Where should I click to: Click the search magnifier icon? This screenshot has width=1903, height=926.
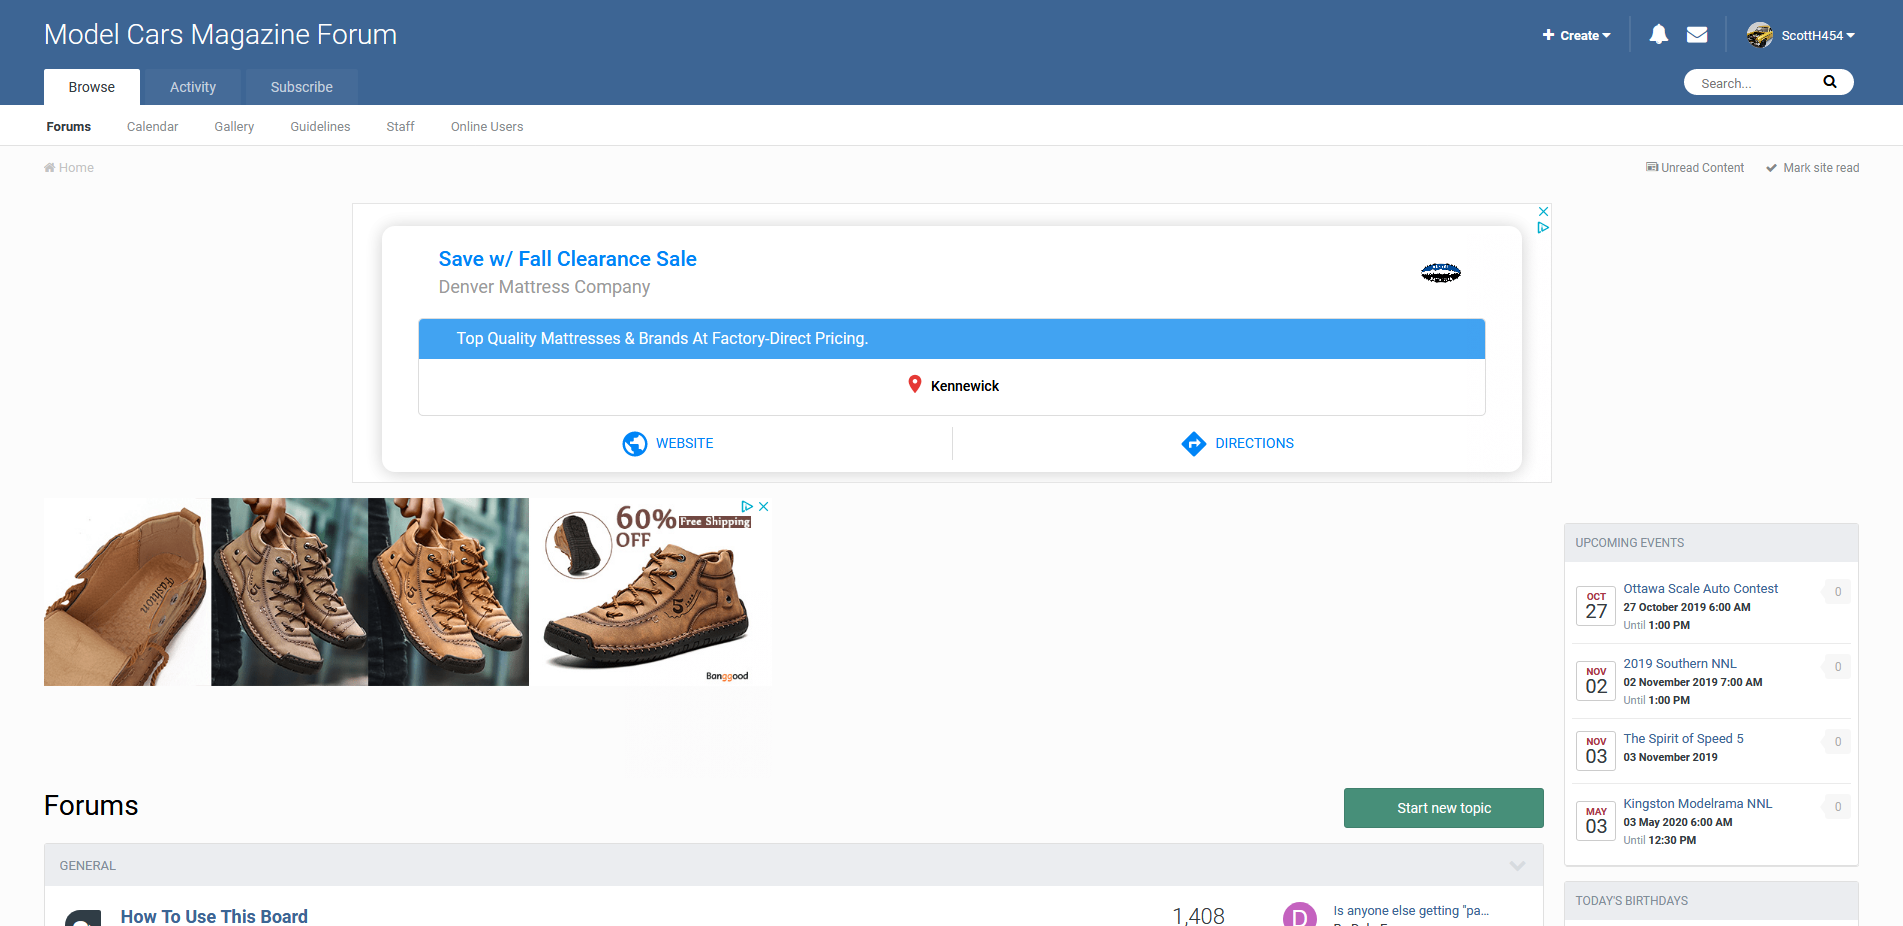(1830, 82)
